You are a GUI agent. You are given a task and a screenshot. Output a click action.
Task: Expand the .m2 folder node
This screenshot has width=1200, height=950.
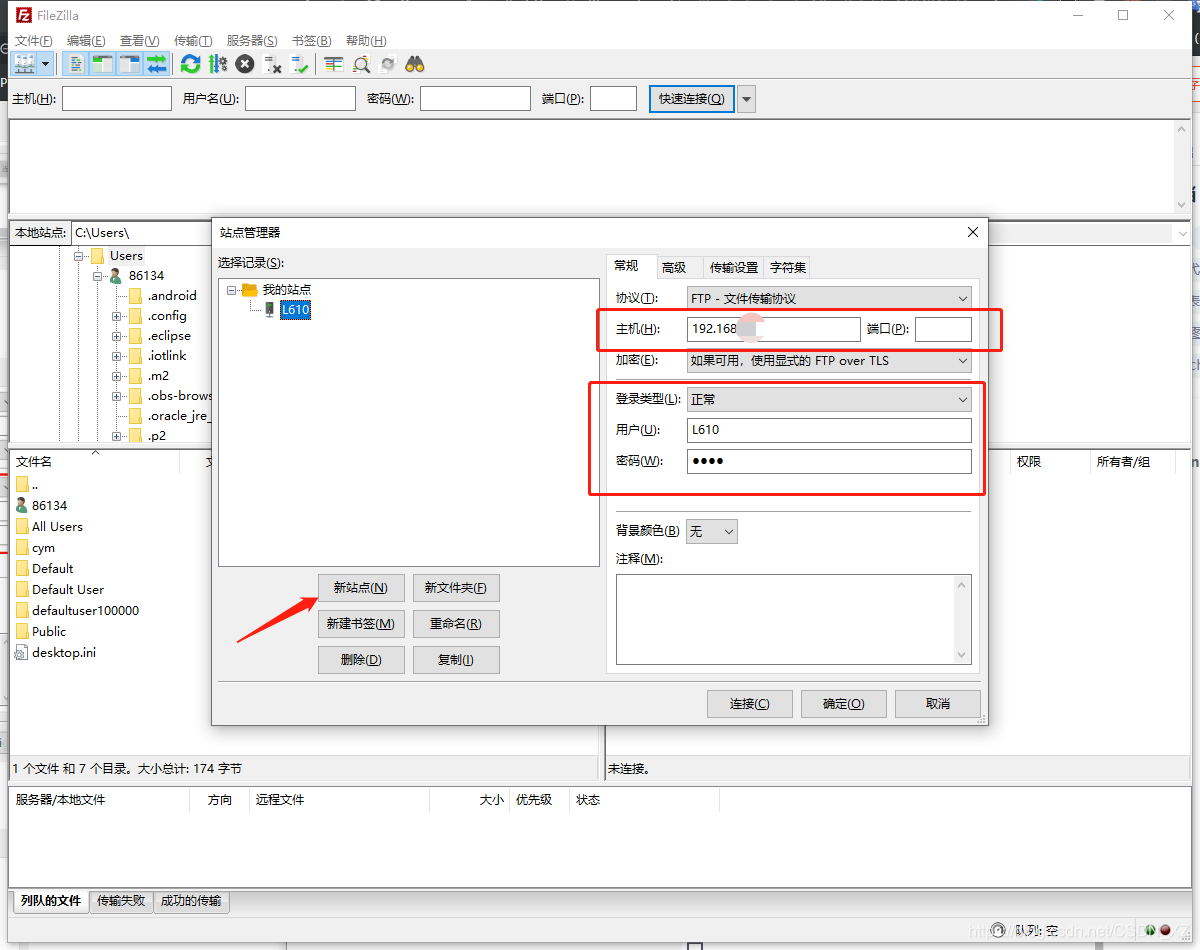click(117, 376)
